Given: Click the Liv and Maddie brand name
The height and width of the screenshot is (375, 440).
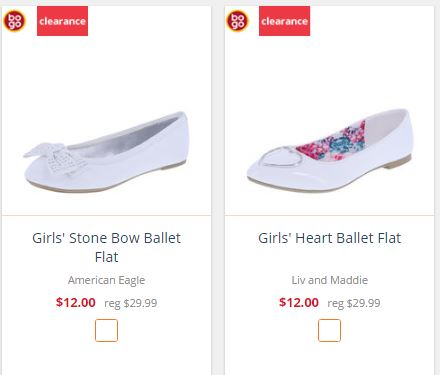Looking at the screenshot, I should [x=330, y=280].
